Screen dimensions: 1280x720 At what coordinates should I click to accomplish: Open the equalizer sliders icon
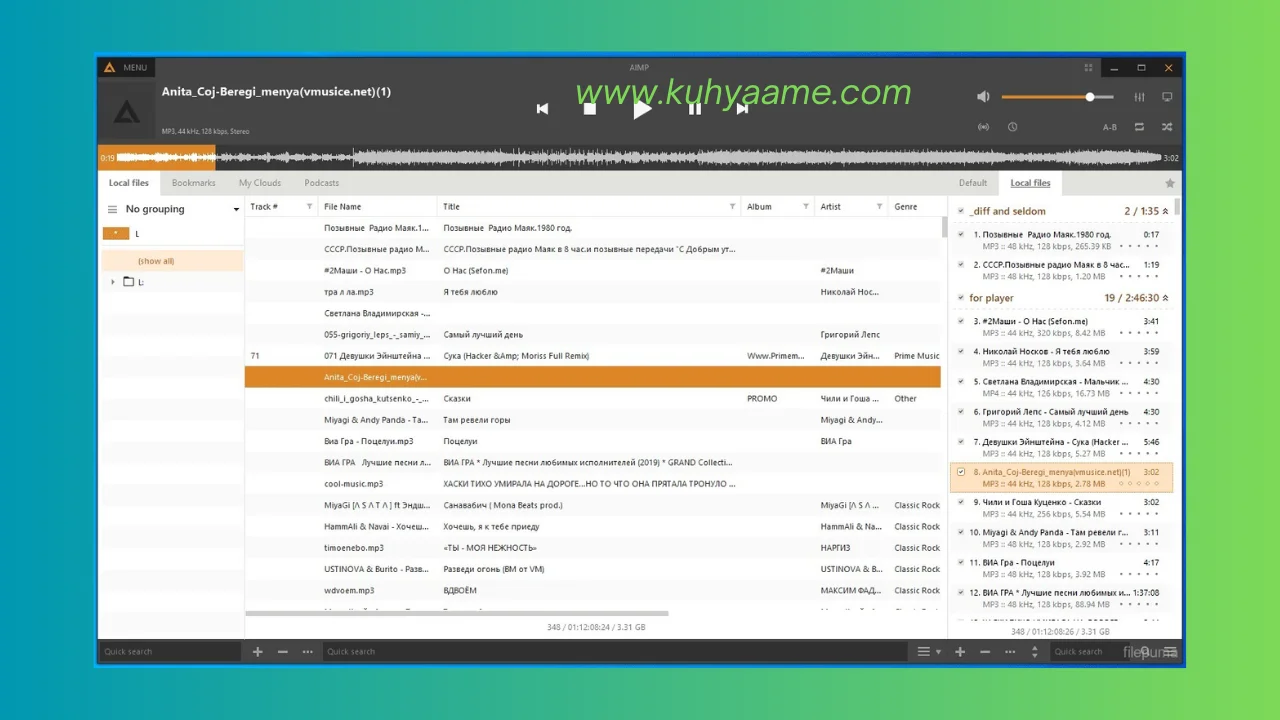point(1139,97)
